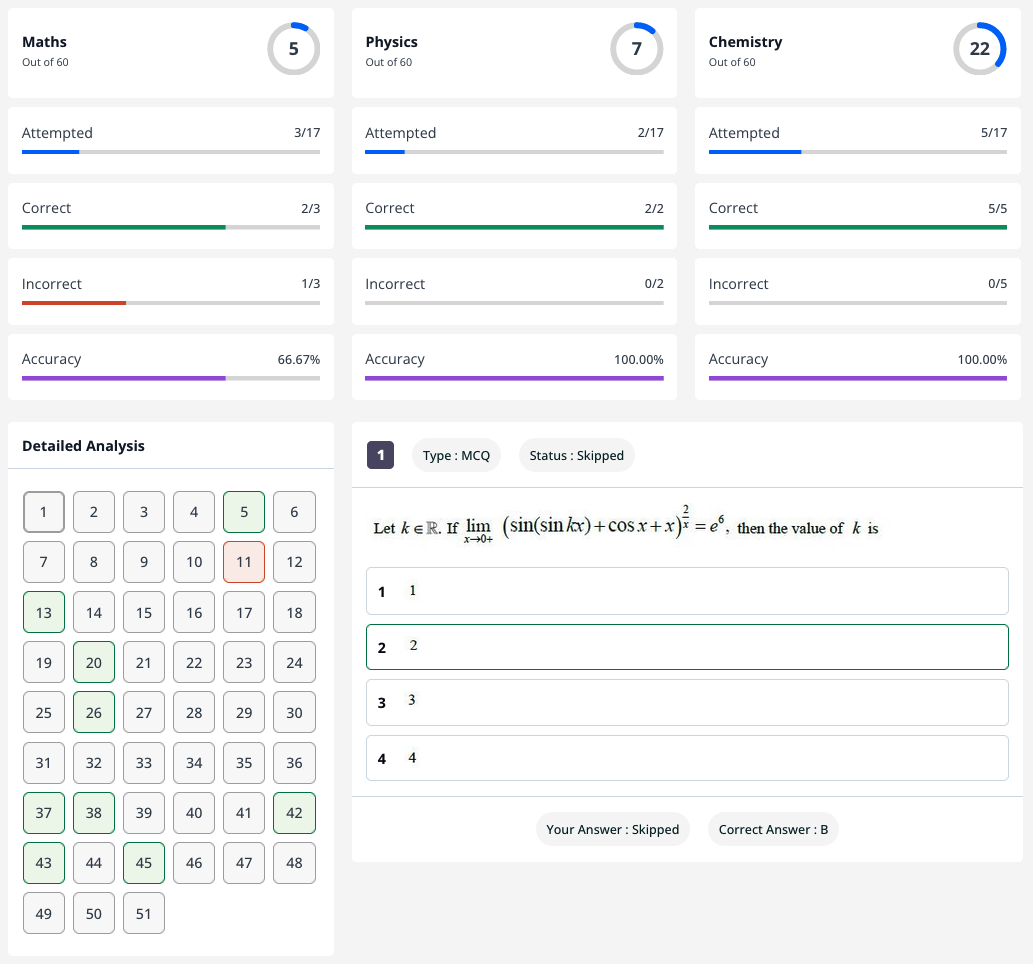Click the dark question number 1 badge
Viewport: 1033px width, 964px height.
(380, 455)
